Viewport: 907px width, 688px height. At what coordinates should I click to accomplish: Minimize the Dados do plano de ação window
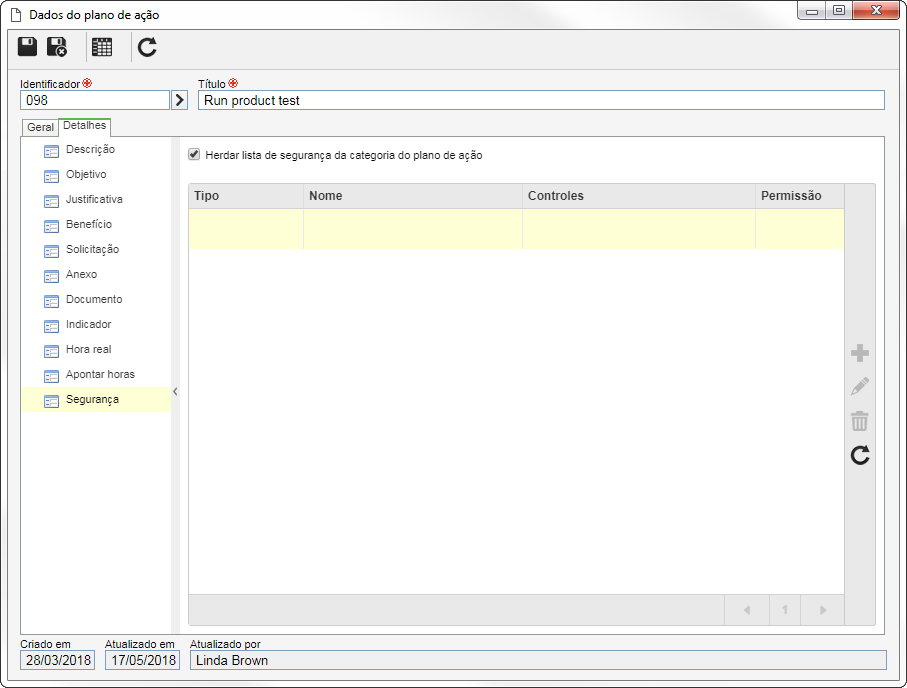point(812,11)
